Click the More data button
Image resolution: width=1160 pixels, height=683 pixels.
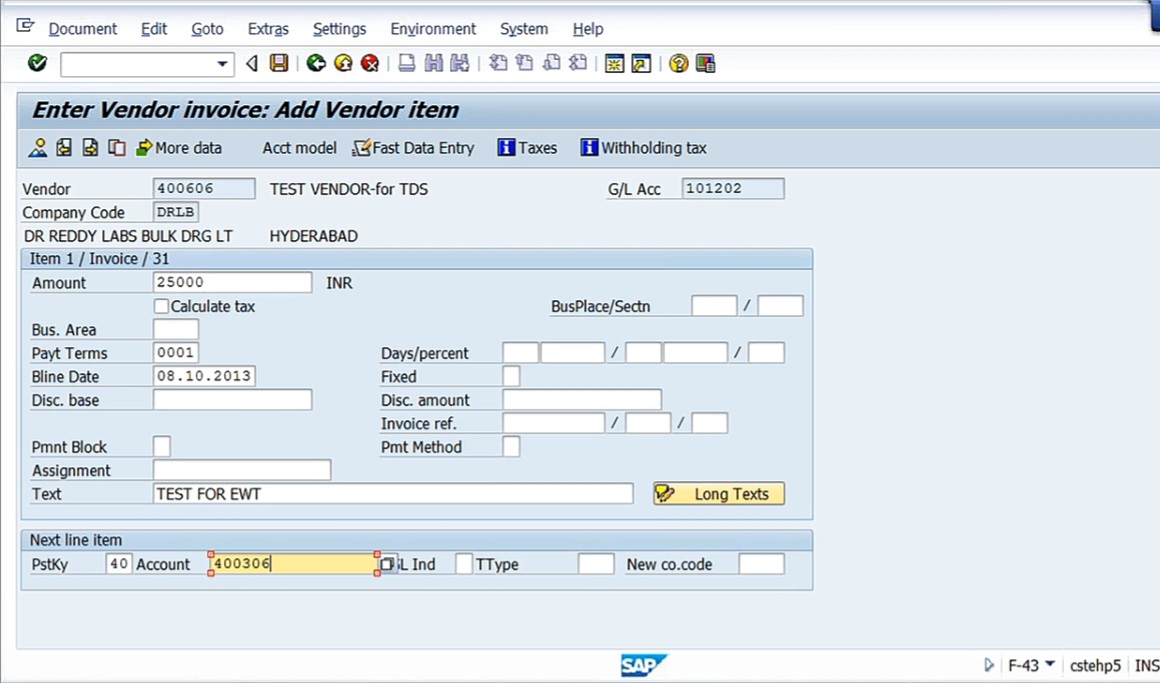coord(179,147)
